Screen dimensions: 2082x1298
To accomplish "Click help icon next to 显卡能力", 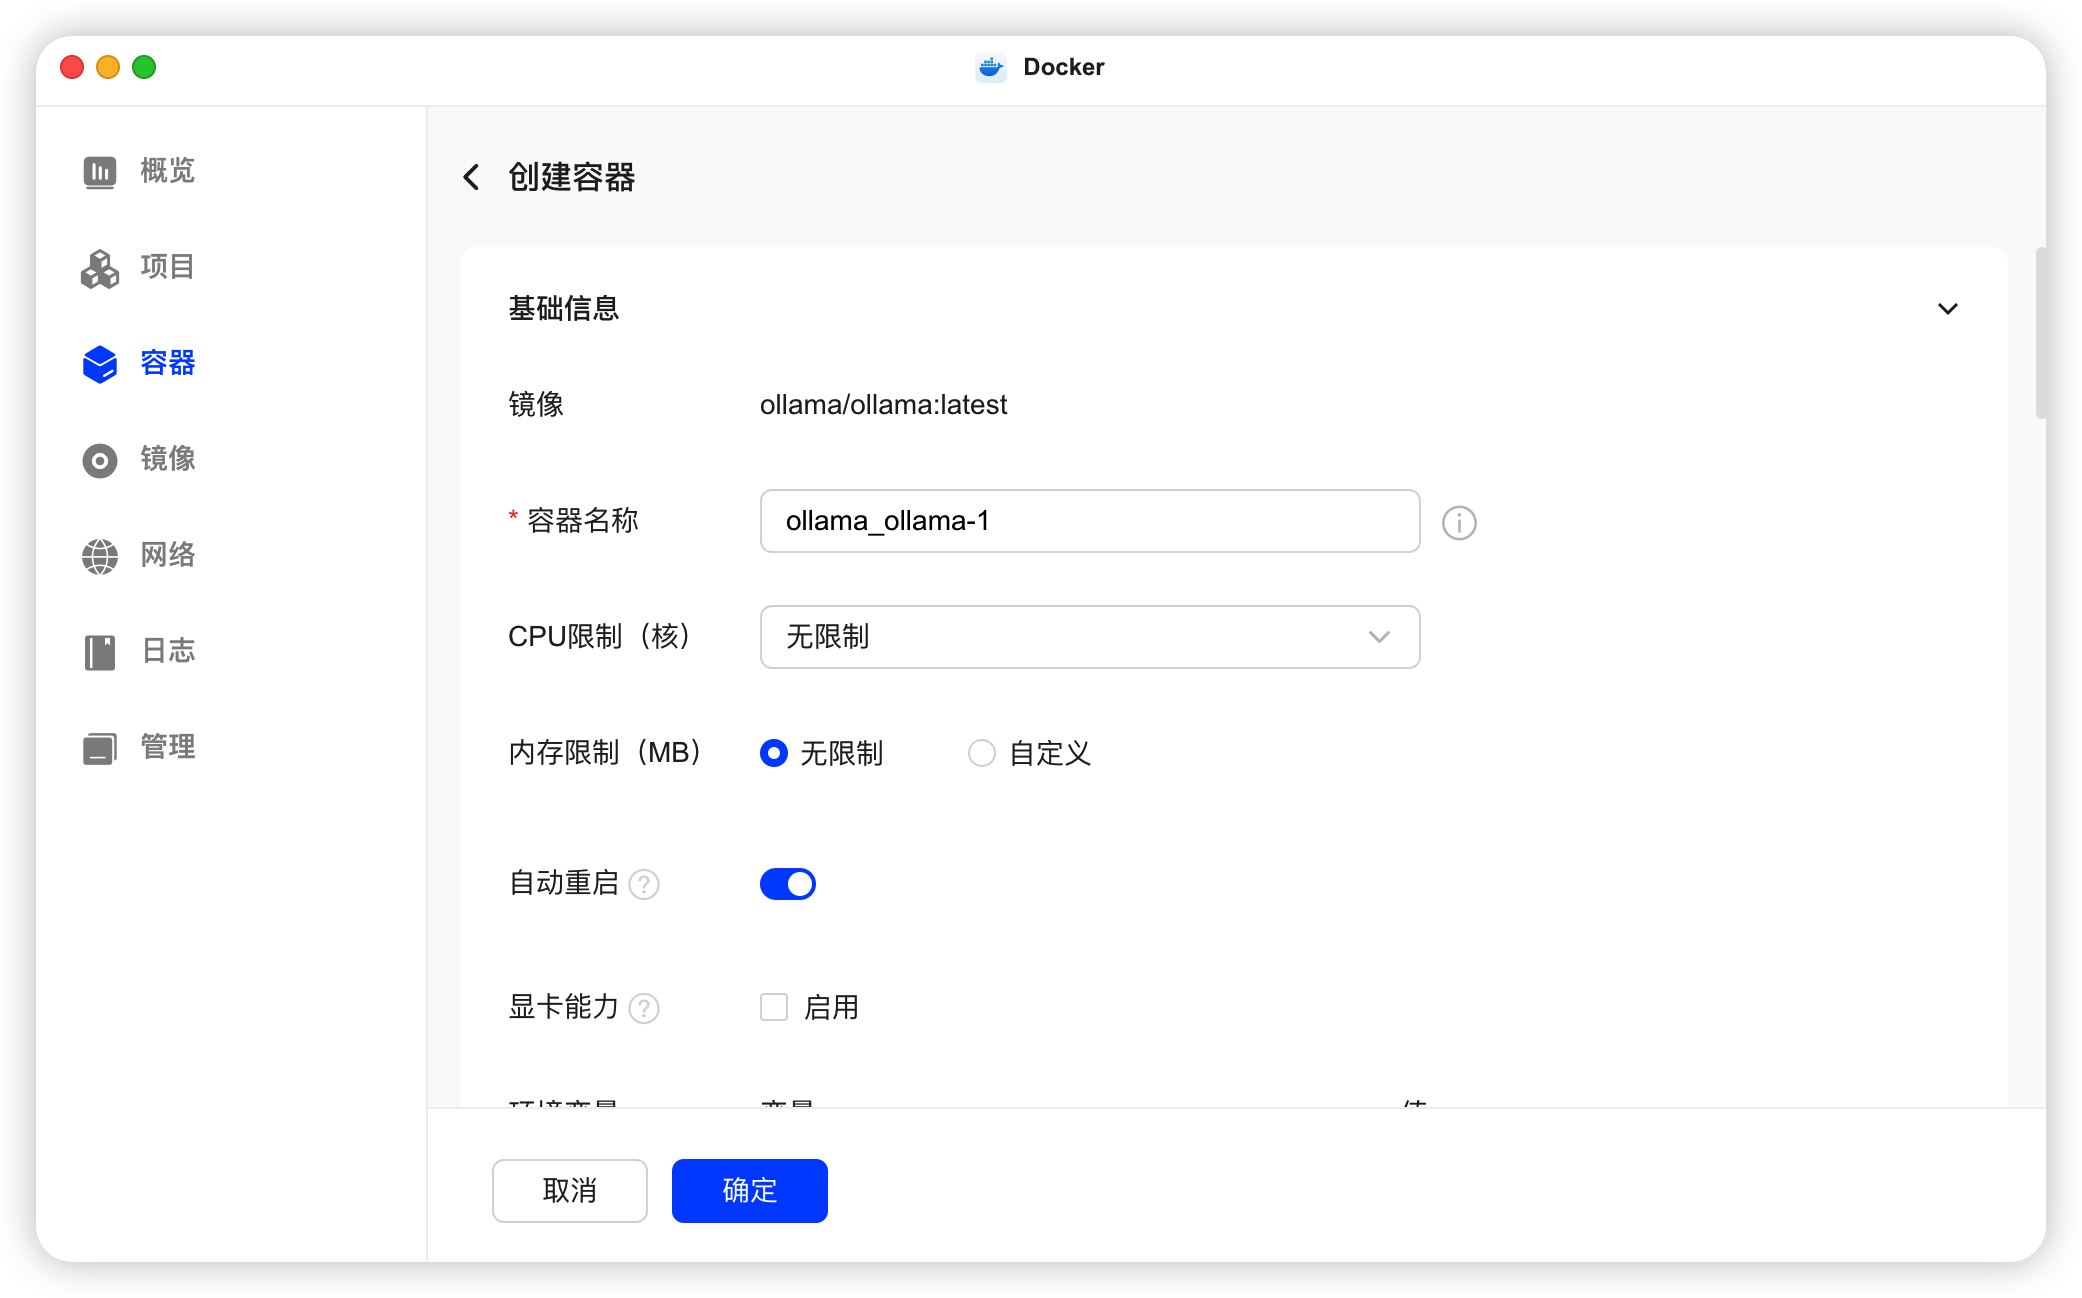I will pyautogui.click(x=644, y=1008).
